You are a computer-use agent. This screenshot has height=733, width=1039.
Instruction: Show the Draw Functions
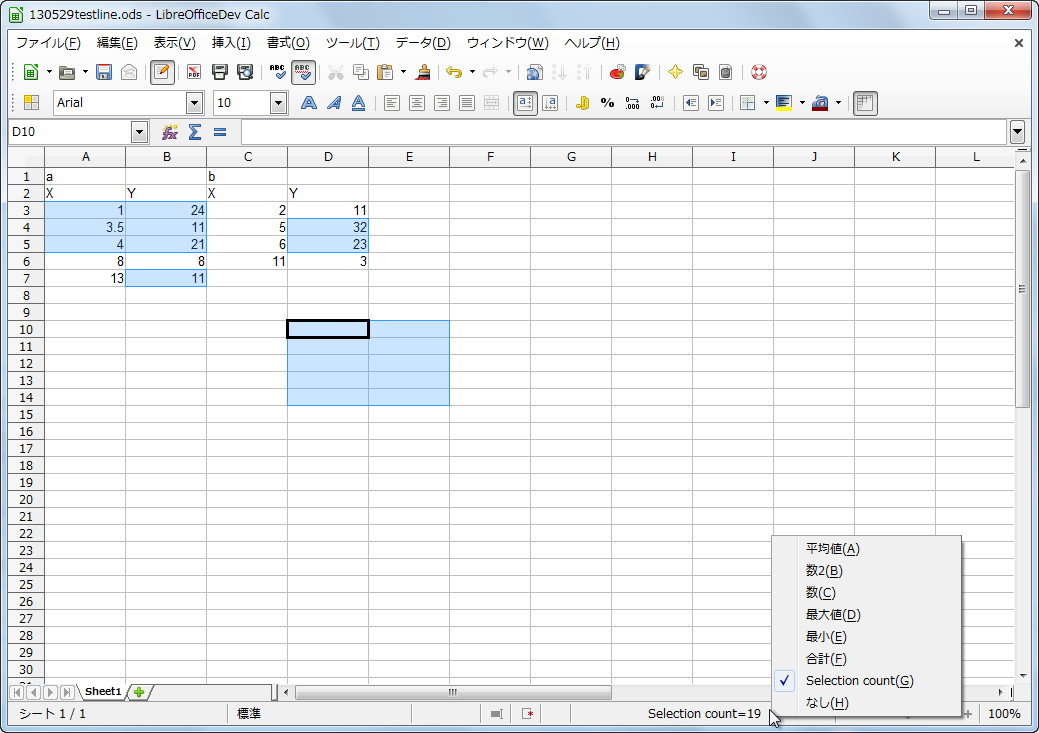[x=642, y=72]
